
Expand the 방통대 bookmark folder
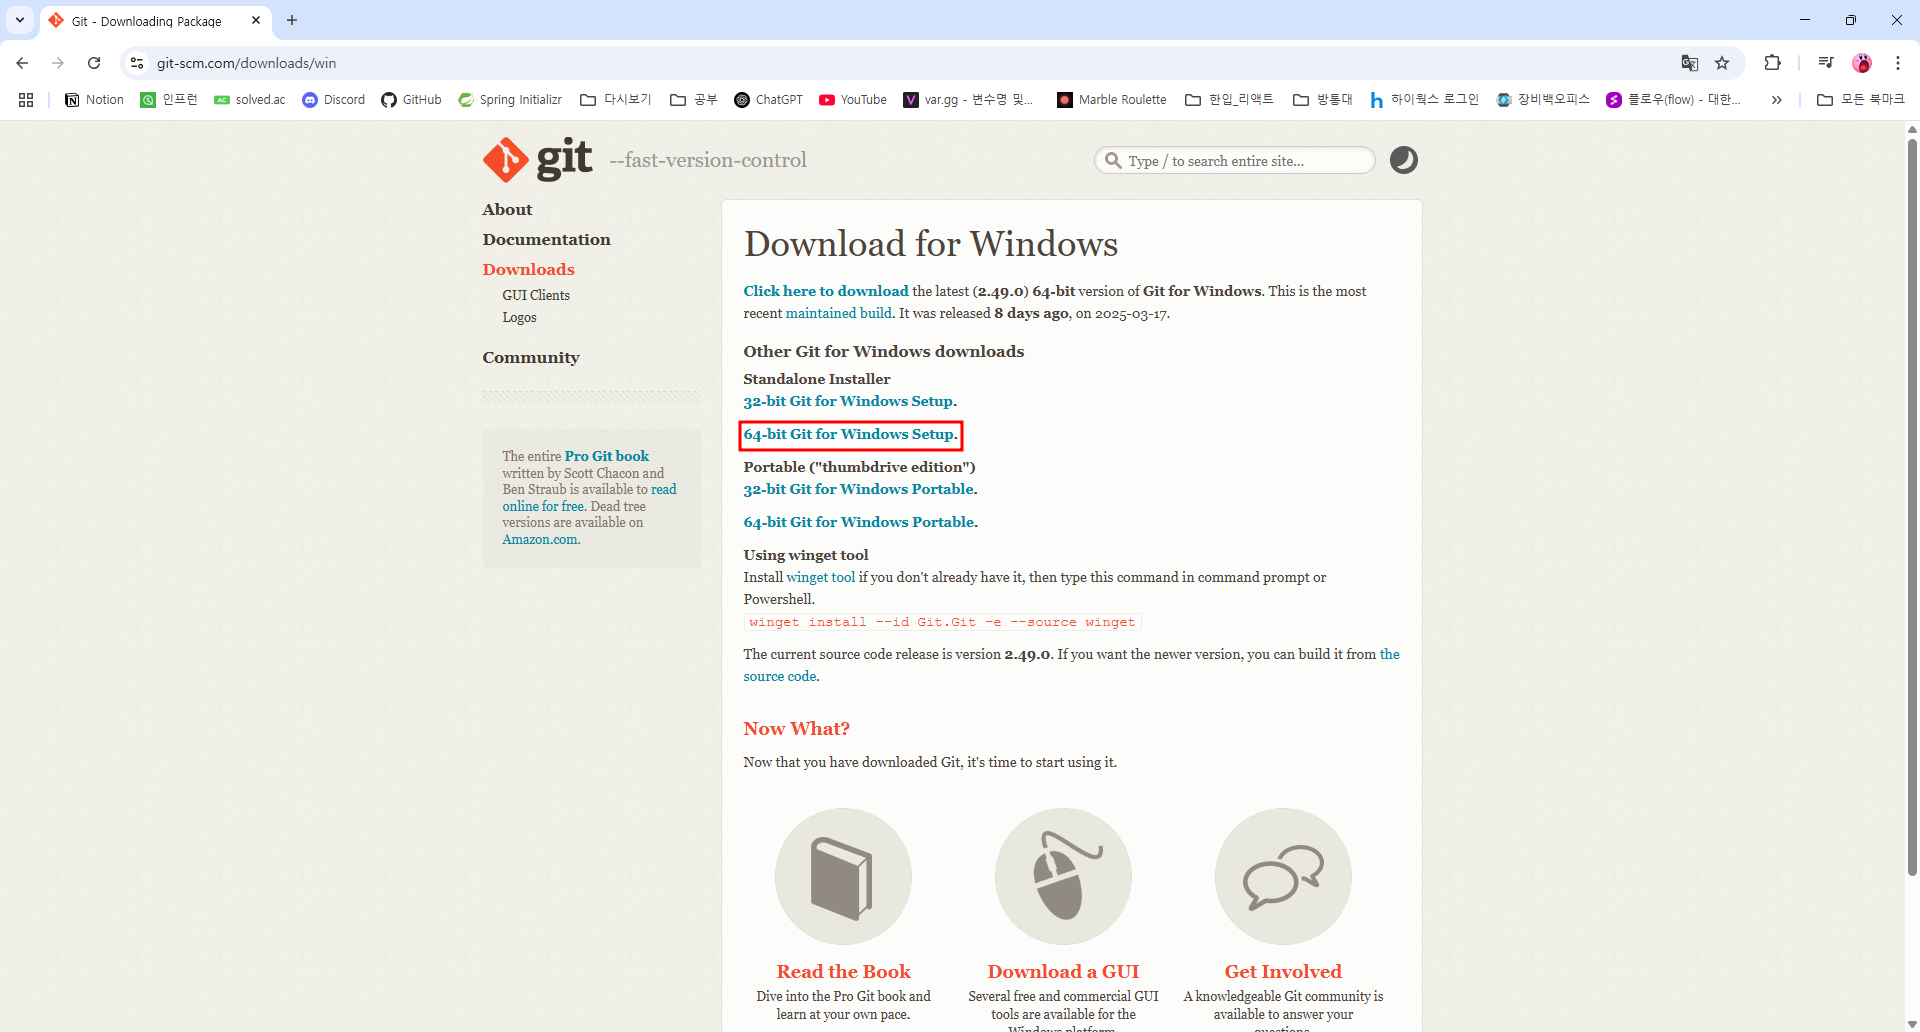coord(1322,100)
